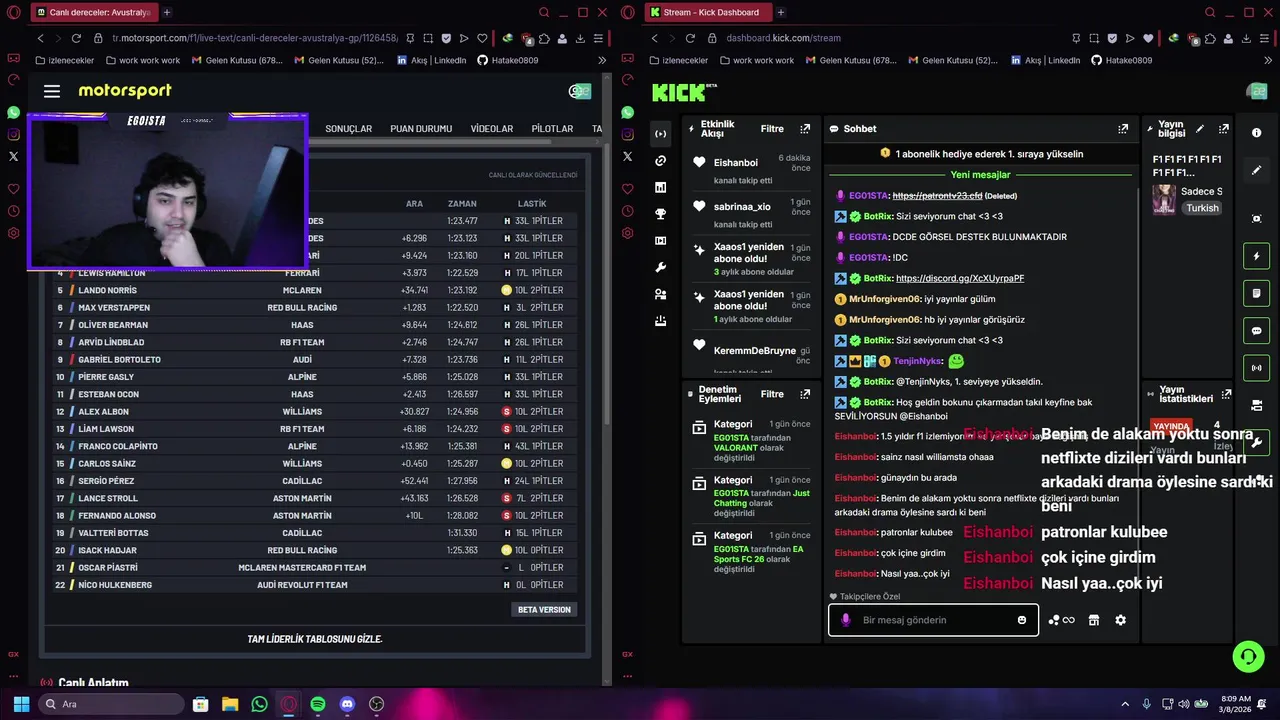Image resolution: width=1280 pixels, height=720 pixels.
Task: Click the TenjinNyks username in chat
Action: pos(917,361)
